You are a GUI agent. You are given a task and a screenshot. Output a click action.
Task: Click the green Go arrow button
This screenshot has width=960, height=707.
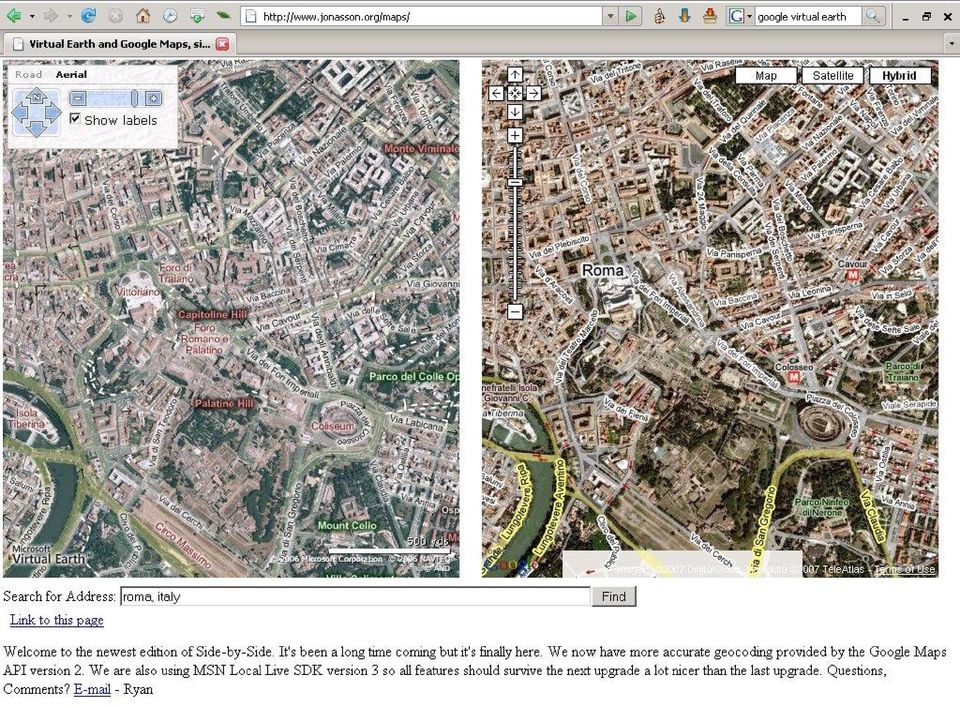(x=631, y=17)
